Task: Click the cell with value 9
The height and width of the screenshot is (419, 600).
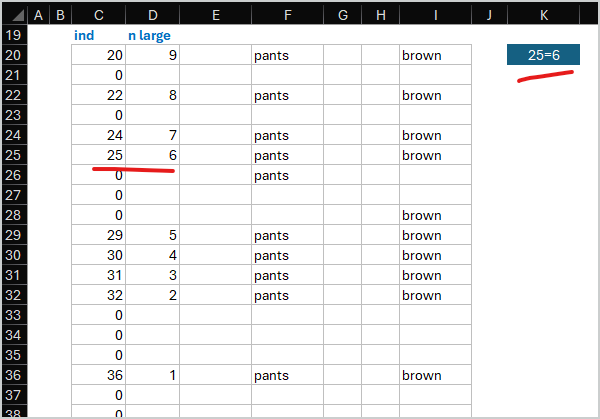Action: tap(153, 55)
